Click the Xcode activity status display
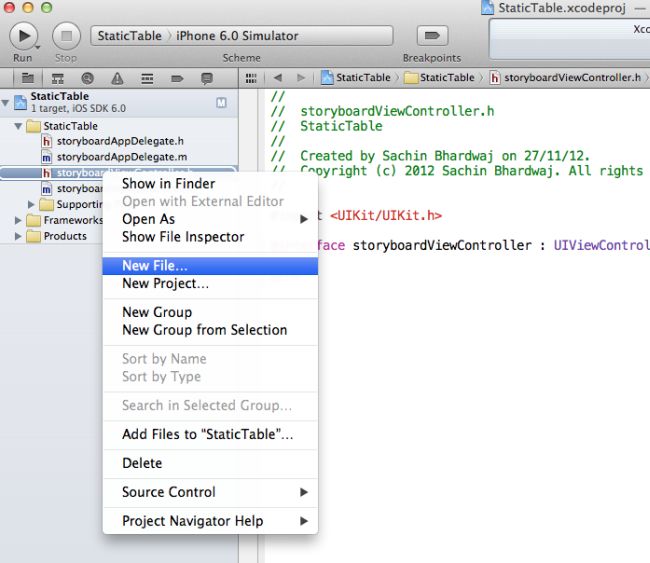 click(570, 39)
